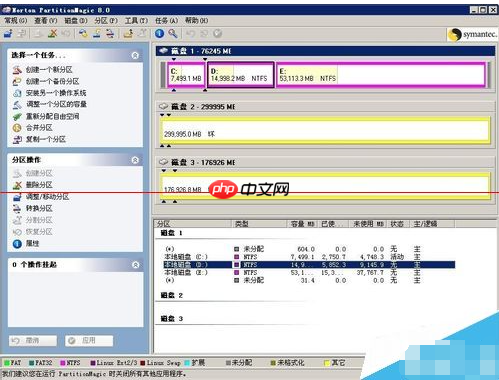Click the 磁盘 2 group in partition list
This screenshot has height=380, width=499.
pos(172,295)
